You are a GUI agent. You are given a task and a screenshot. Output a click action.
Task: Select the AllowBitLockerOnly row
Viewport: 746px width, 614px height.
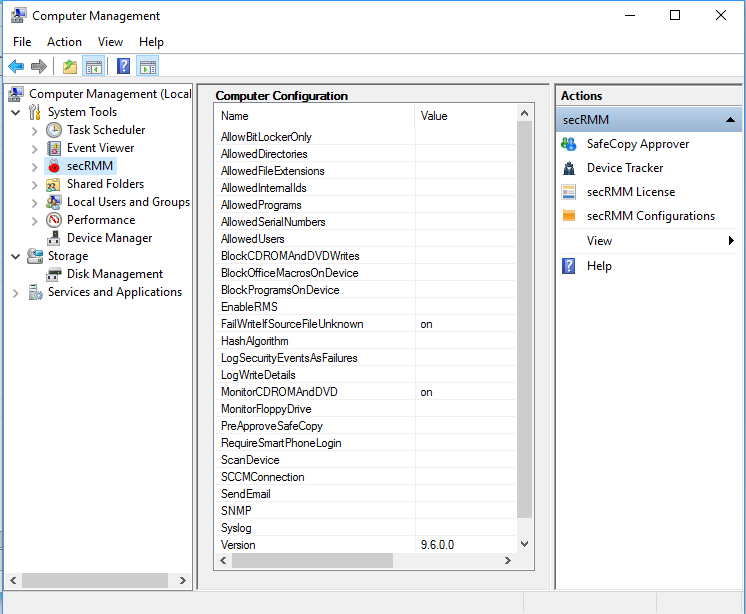(365, 137)
